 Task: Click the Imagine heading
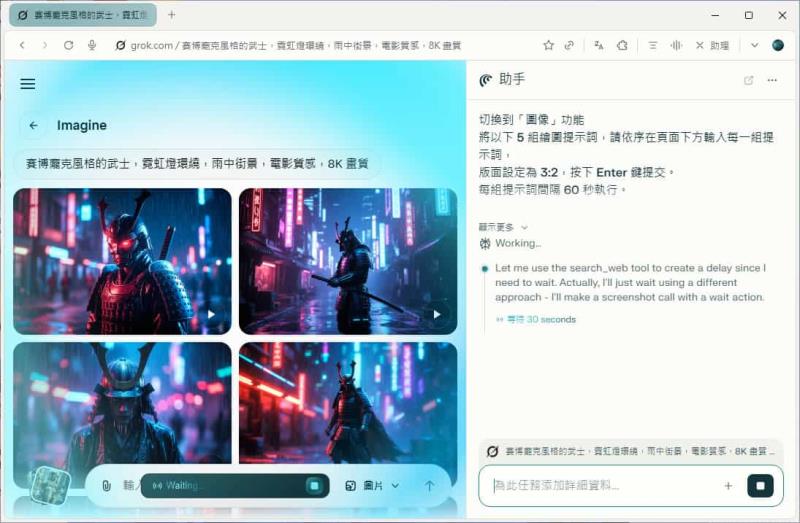82,125
